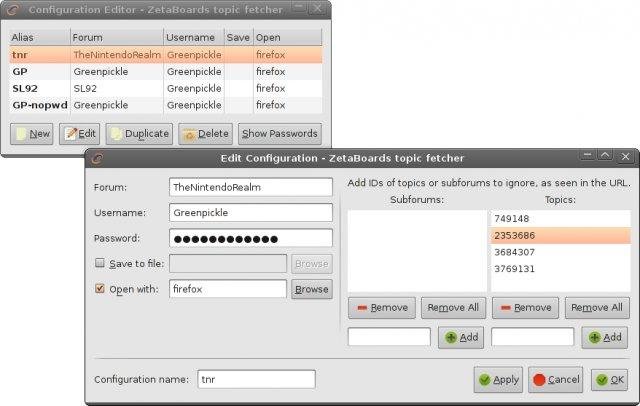The image size is (640, 406).
Task: Select topic ID 3684307
Action: (x=561, y=252)
